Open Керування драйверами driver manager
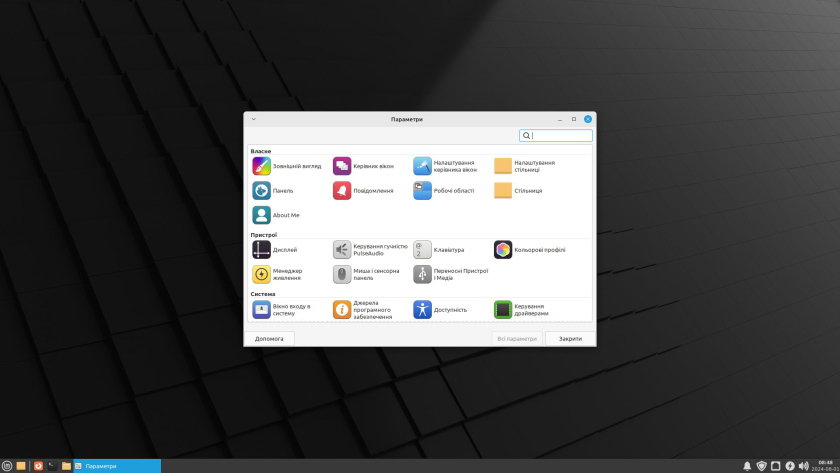Image resolution: width=840 pixels, height=473 pixels. pyautogui.click(x=521, y=310)
